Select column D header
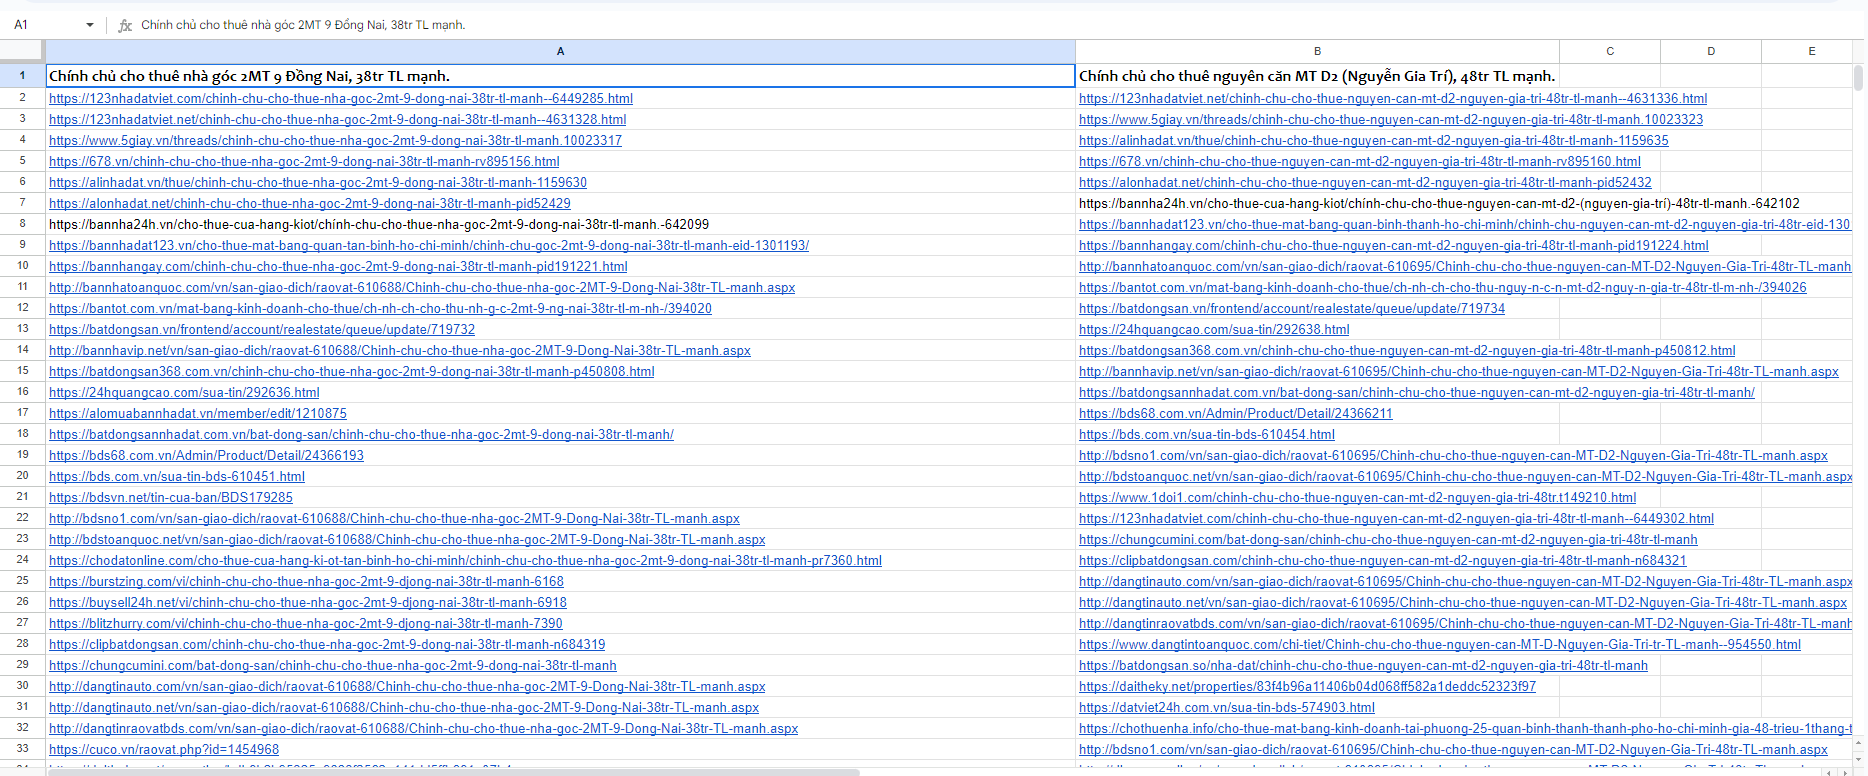 pyautogui.click(x=1711, y=51)
